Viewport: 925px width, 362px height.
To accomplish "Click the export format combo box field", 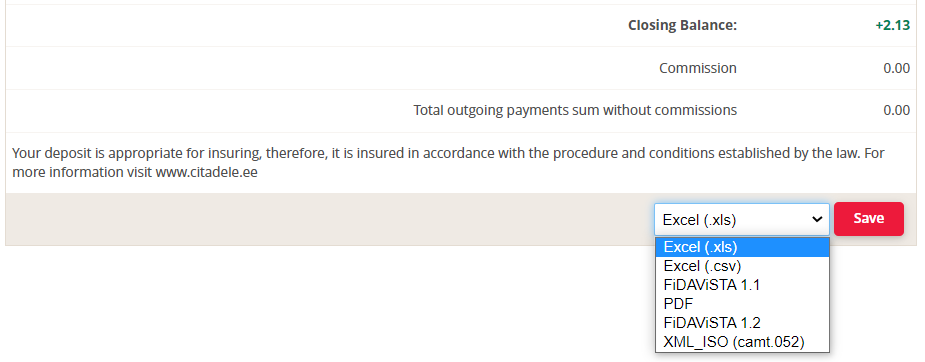I will point(742,219).
